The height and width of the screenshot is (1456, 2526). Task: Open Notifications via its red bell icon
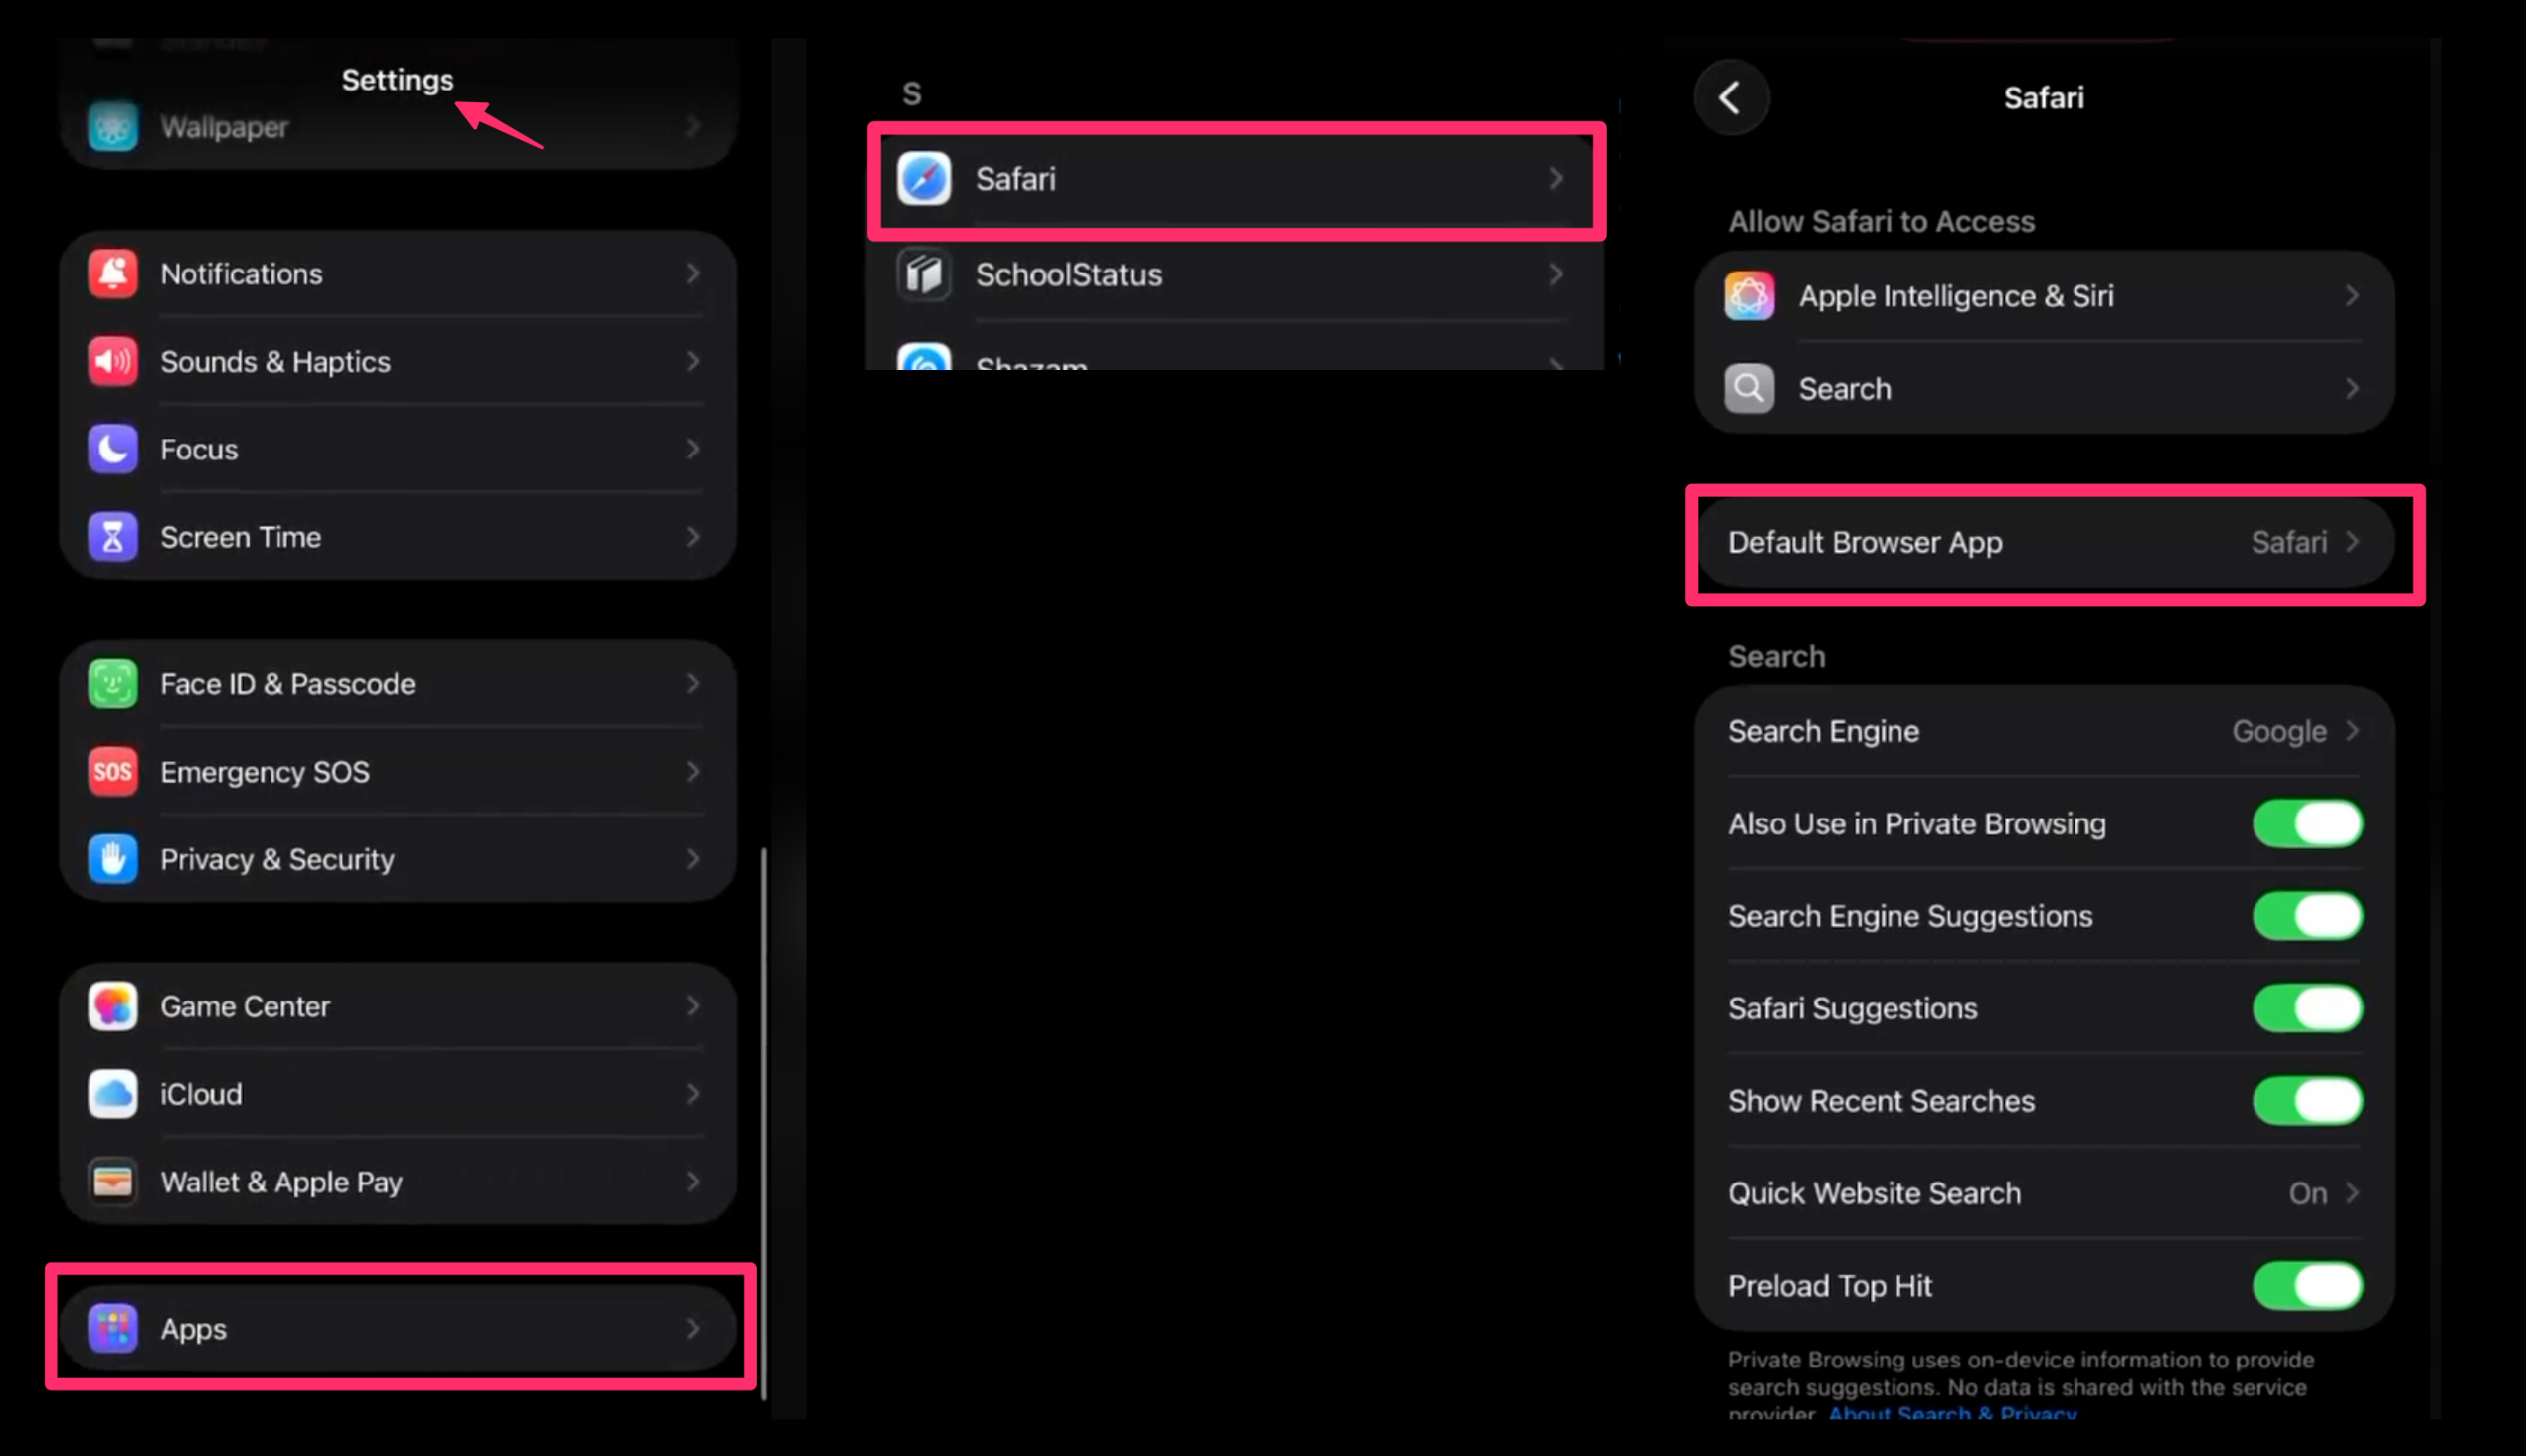pyautogui.click(x=113, y=273)
